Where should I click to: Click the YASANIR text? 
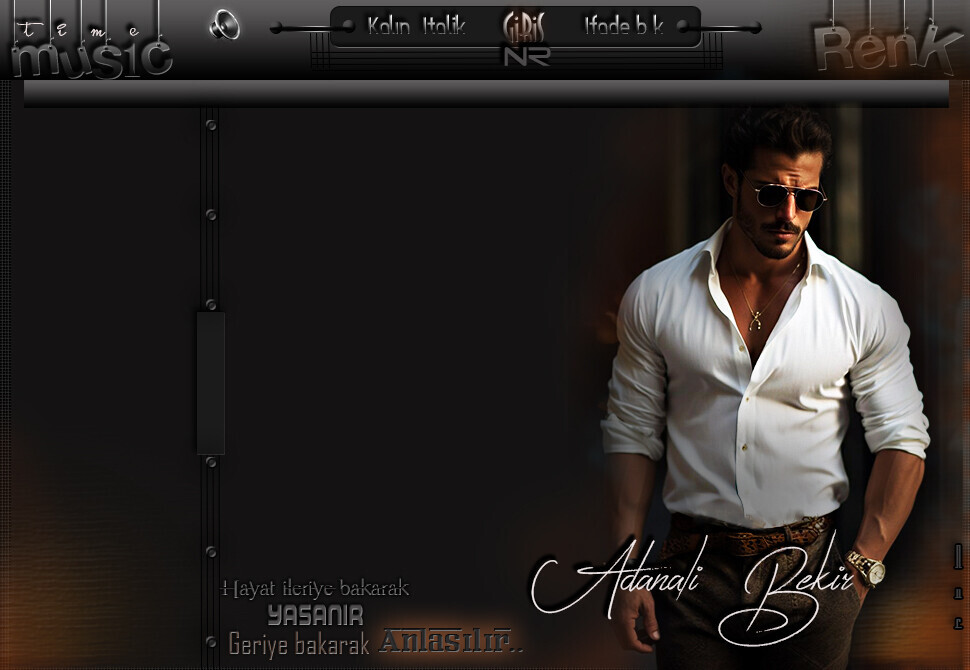tap(315, 615)
